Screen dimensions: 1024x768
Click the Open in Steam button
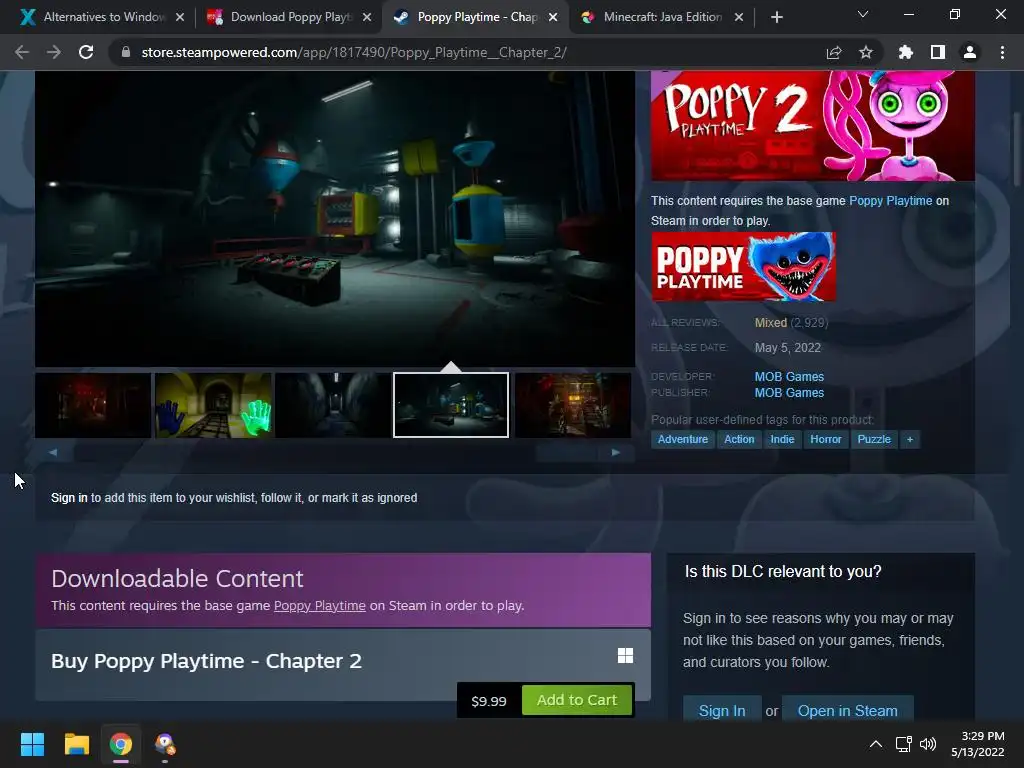(x=847, y=710)
